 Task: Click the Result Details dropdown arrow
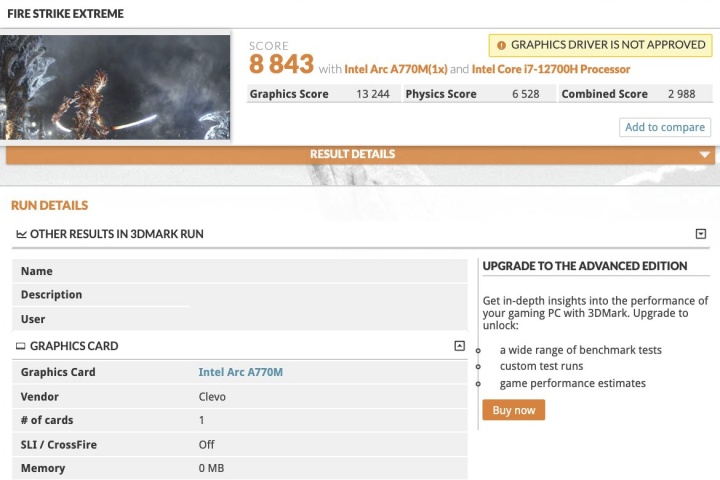coord(705,155)
